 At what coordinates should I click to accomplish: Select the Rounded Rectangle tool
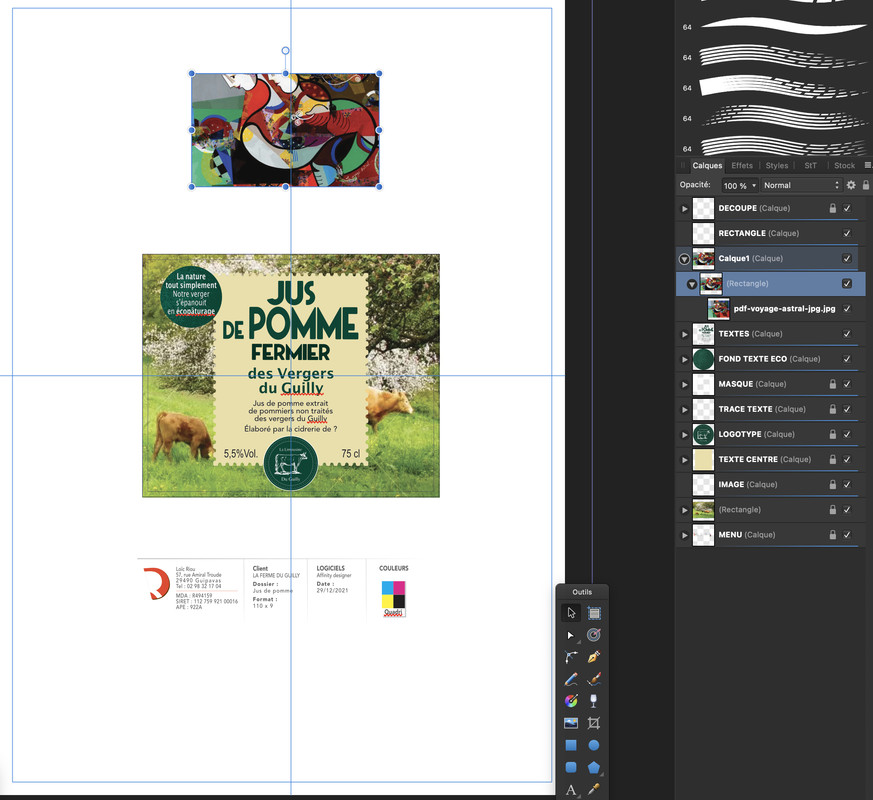click(x=571, y=767)
